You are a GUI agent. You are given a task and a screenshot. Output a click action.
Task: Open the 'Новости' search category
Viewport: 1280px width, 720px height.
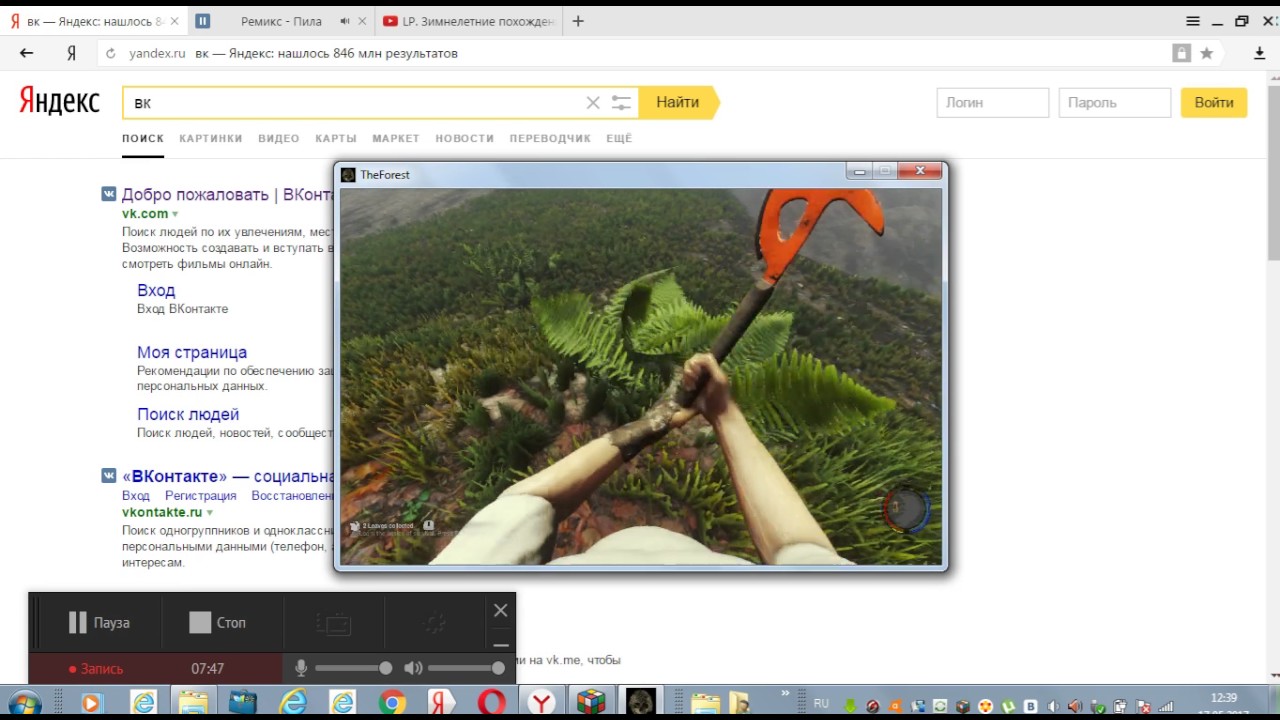(x=465, y=138)
